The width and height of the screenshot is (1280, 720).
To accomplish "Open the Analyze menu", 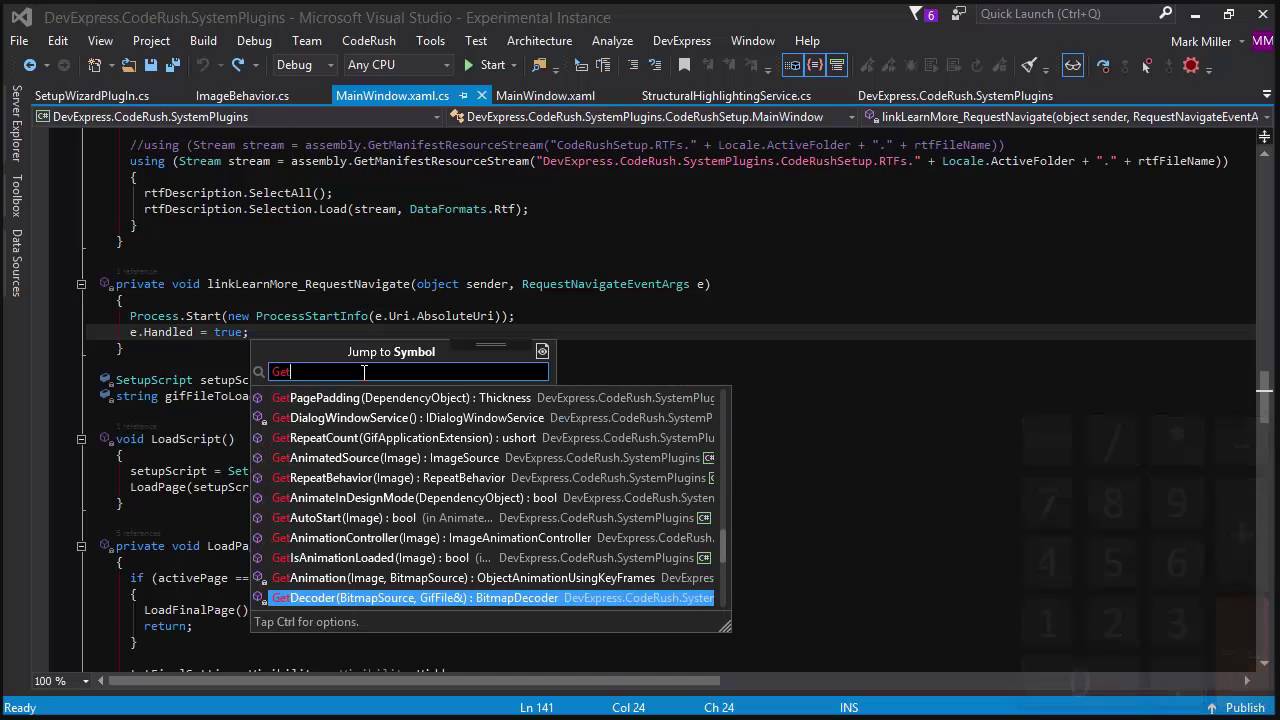I will (x=612, y=41).
